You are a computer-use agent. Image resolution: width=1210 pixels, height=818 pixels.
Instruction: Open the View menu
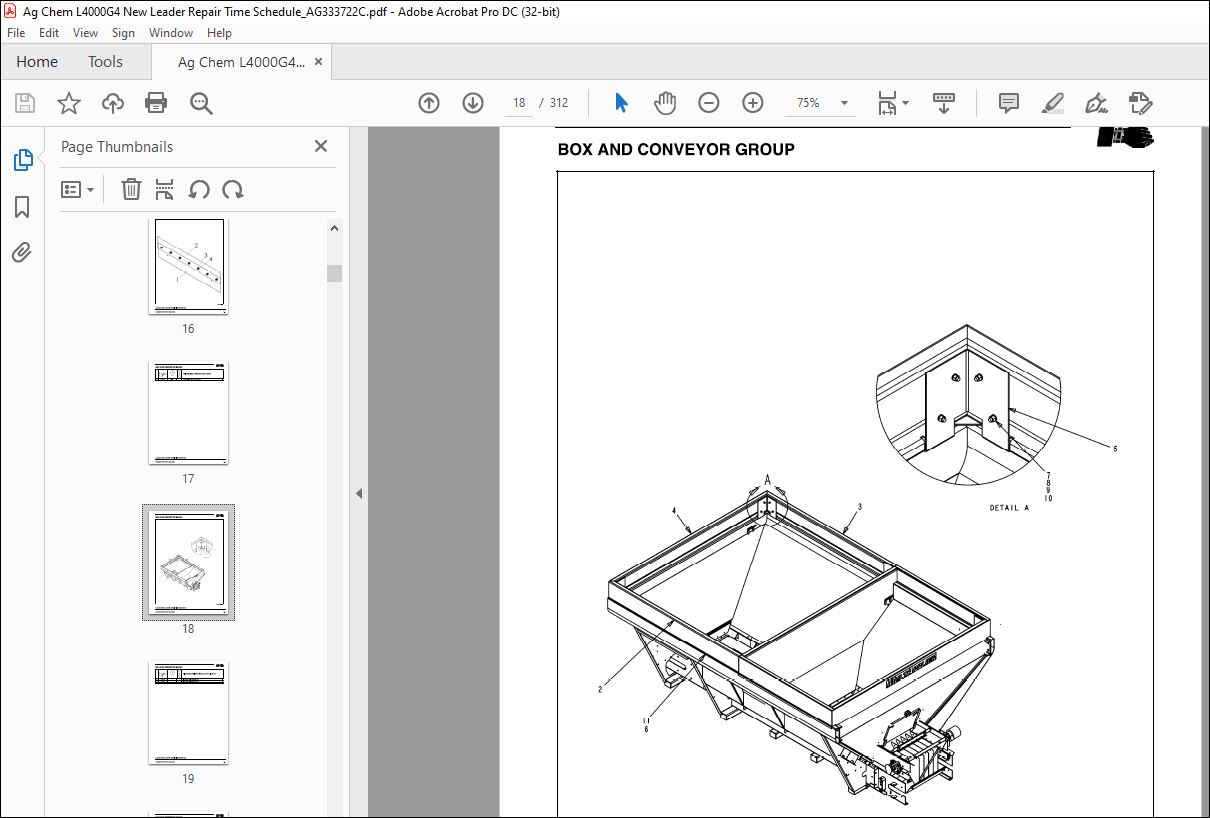pos(86,33)
